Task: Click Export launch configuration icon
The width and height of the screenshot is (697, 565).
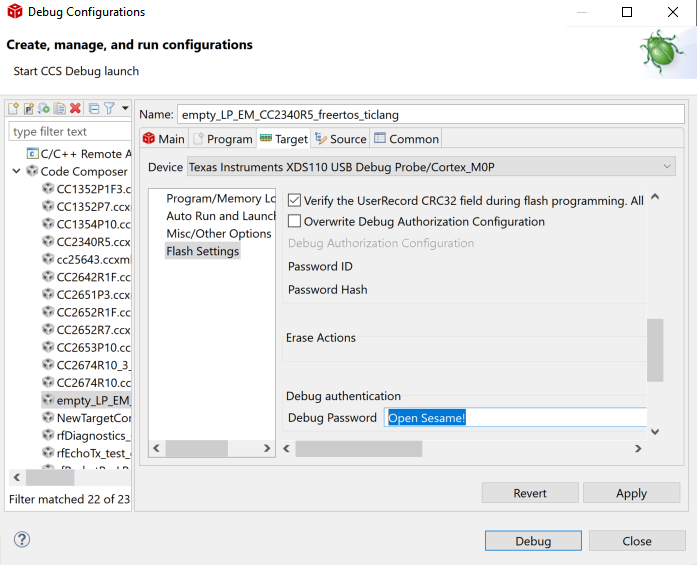Action: (x=44, y=108)
